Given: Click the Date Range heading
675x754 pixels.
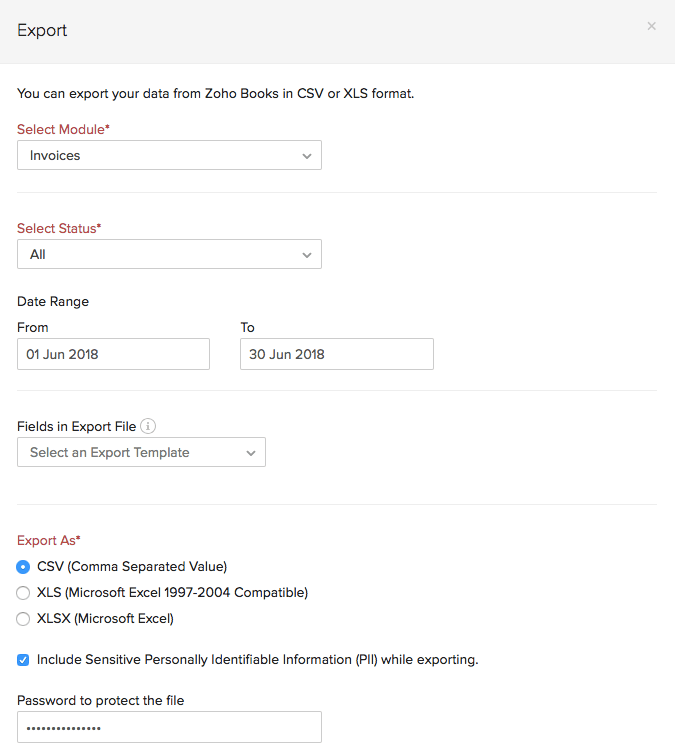Looking at the screenshot, I should (53, 301).
